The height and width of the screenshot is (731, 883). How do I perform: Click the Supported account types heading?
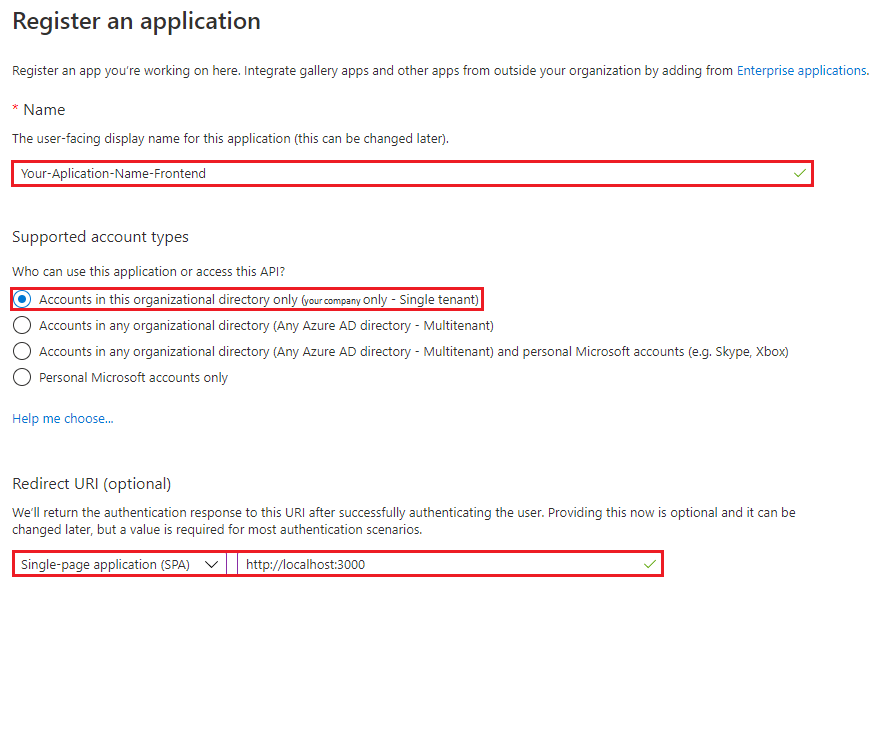click(x=100, y=237)
